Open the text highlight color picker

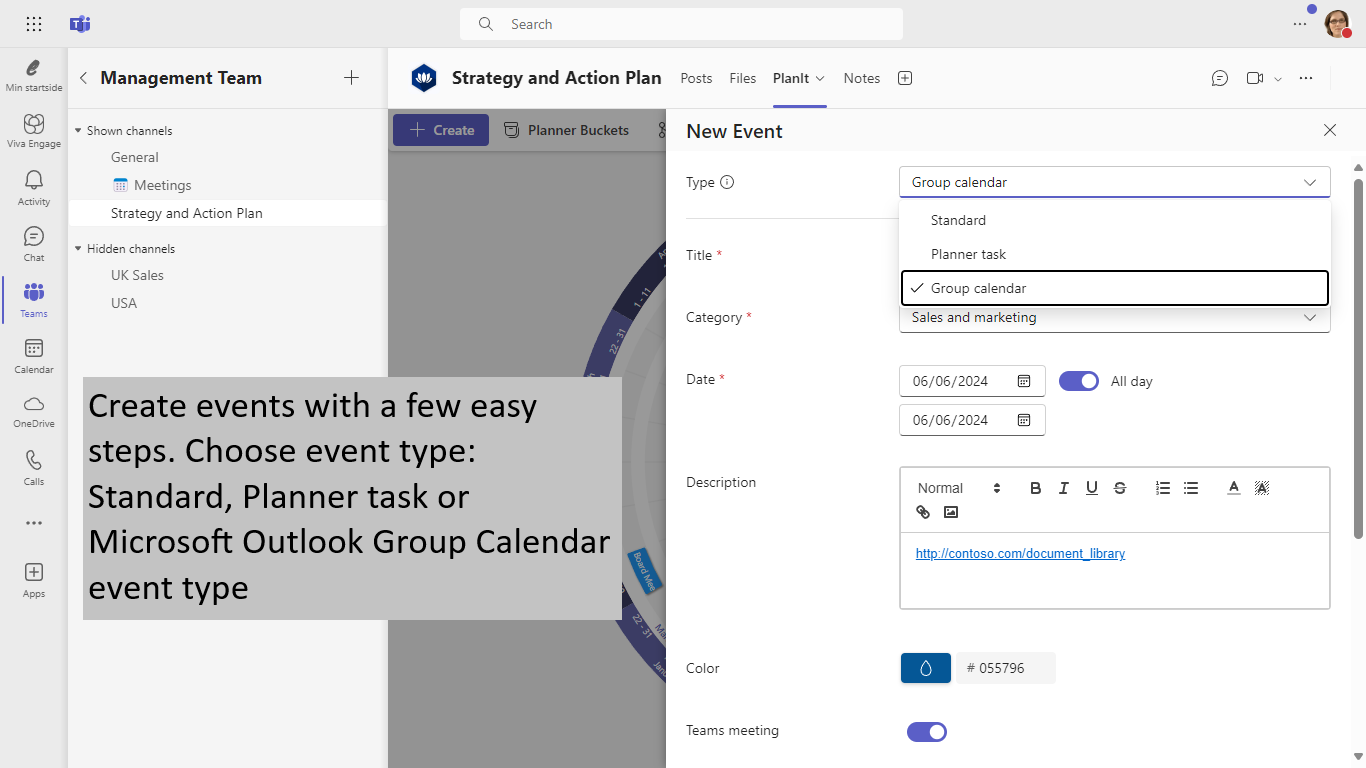(x=1262, y=488)
